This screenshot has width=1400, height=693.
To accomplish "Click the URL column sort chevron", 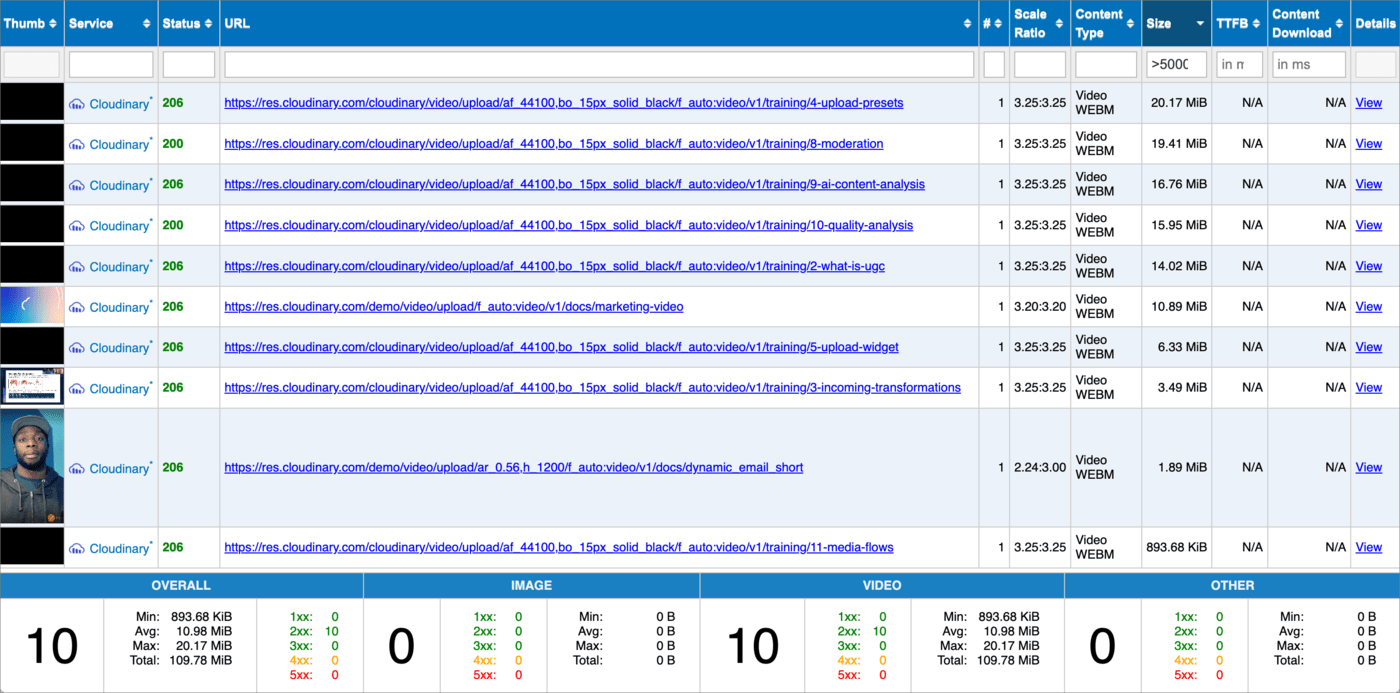I will 967,23.
